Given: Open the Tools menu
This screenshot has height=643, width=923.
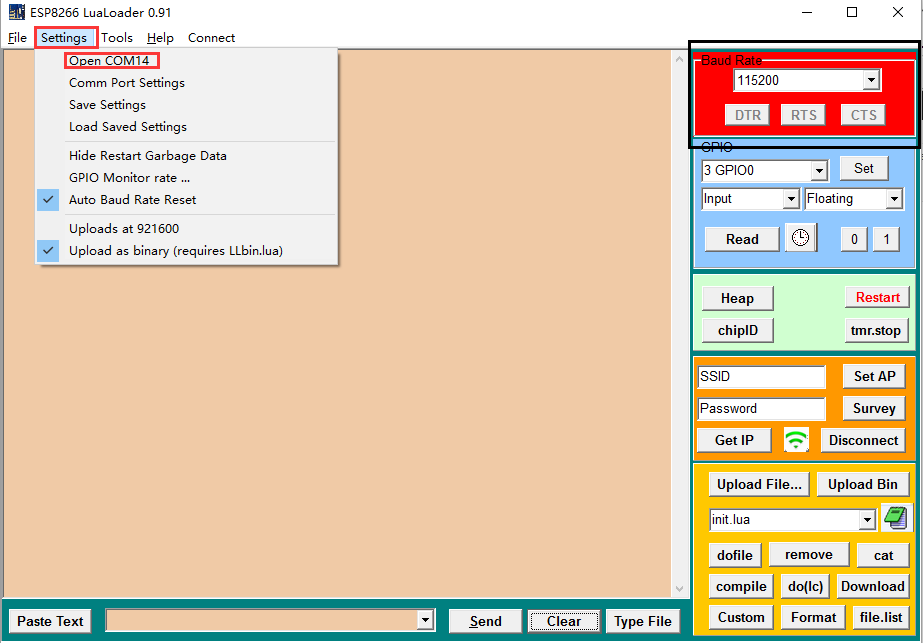Looking at the screenshot, I should point(117,38).
